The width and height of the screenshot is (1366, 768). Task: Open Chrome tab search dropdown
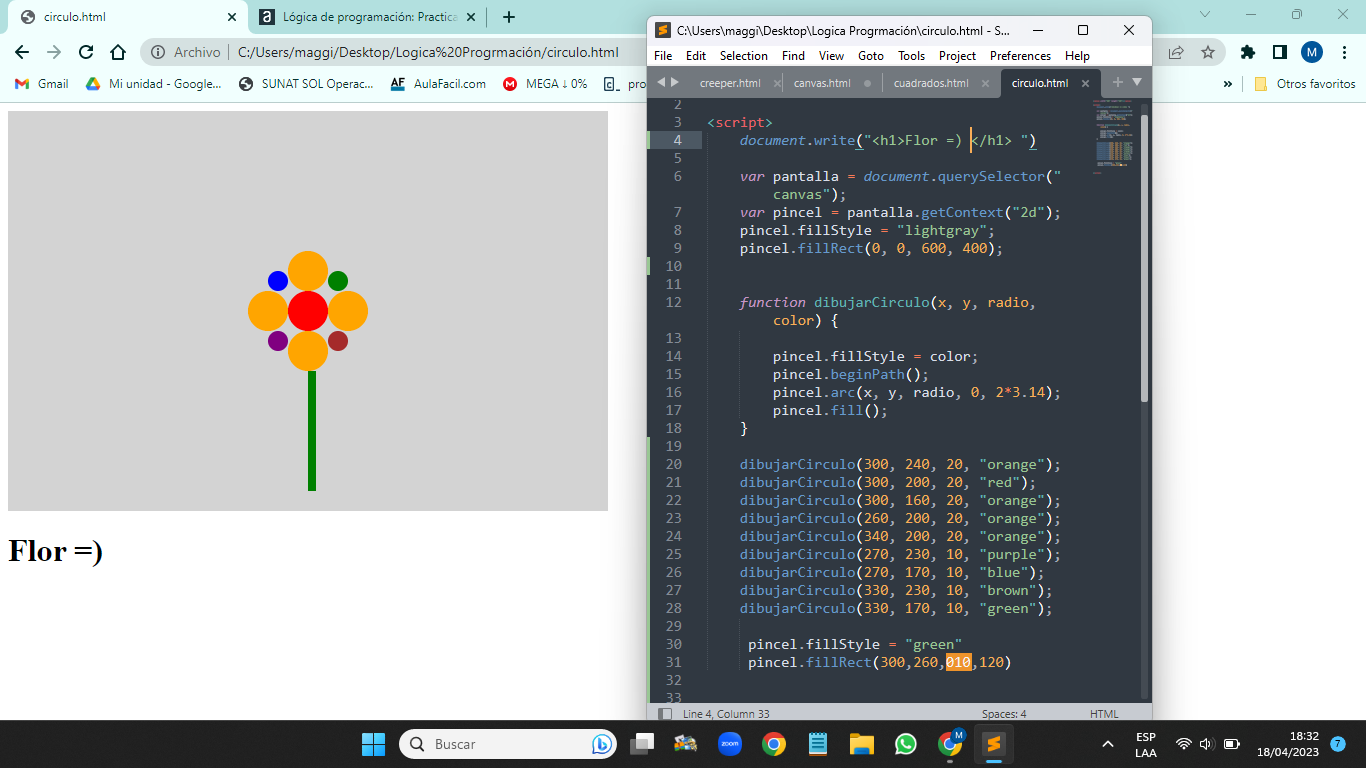pyautogui.click(x=1204, y=14)
